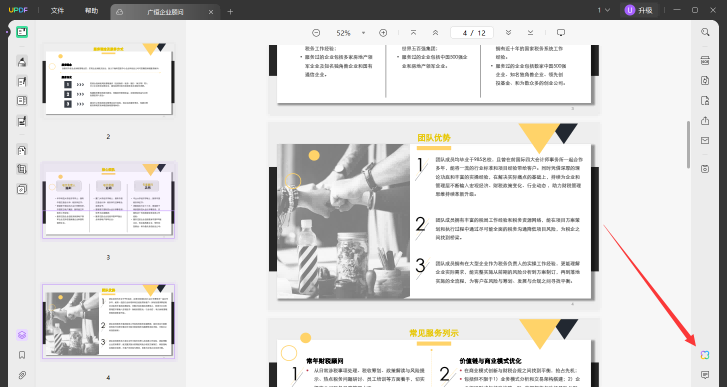The image size is (727, 387).
Task: Start slideshow presentation mode
Action: tap(561, 32)
